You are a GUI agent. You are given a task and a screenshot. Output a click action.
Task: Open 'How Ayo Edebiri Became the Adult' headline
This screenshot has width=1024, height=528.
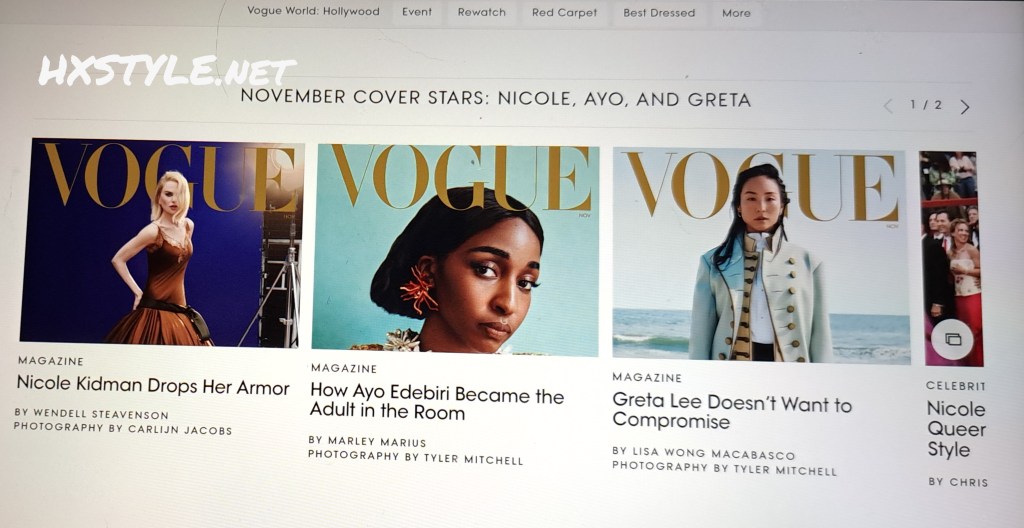tap(436, 403)
